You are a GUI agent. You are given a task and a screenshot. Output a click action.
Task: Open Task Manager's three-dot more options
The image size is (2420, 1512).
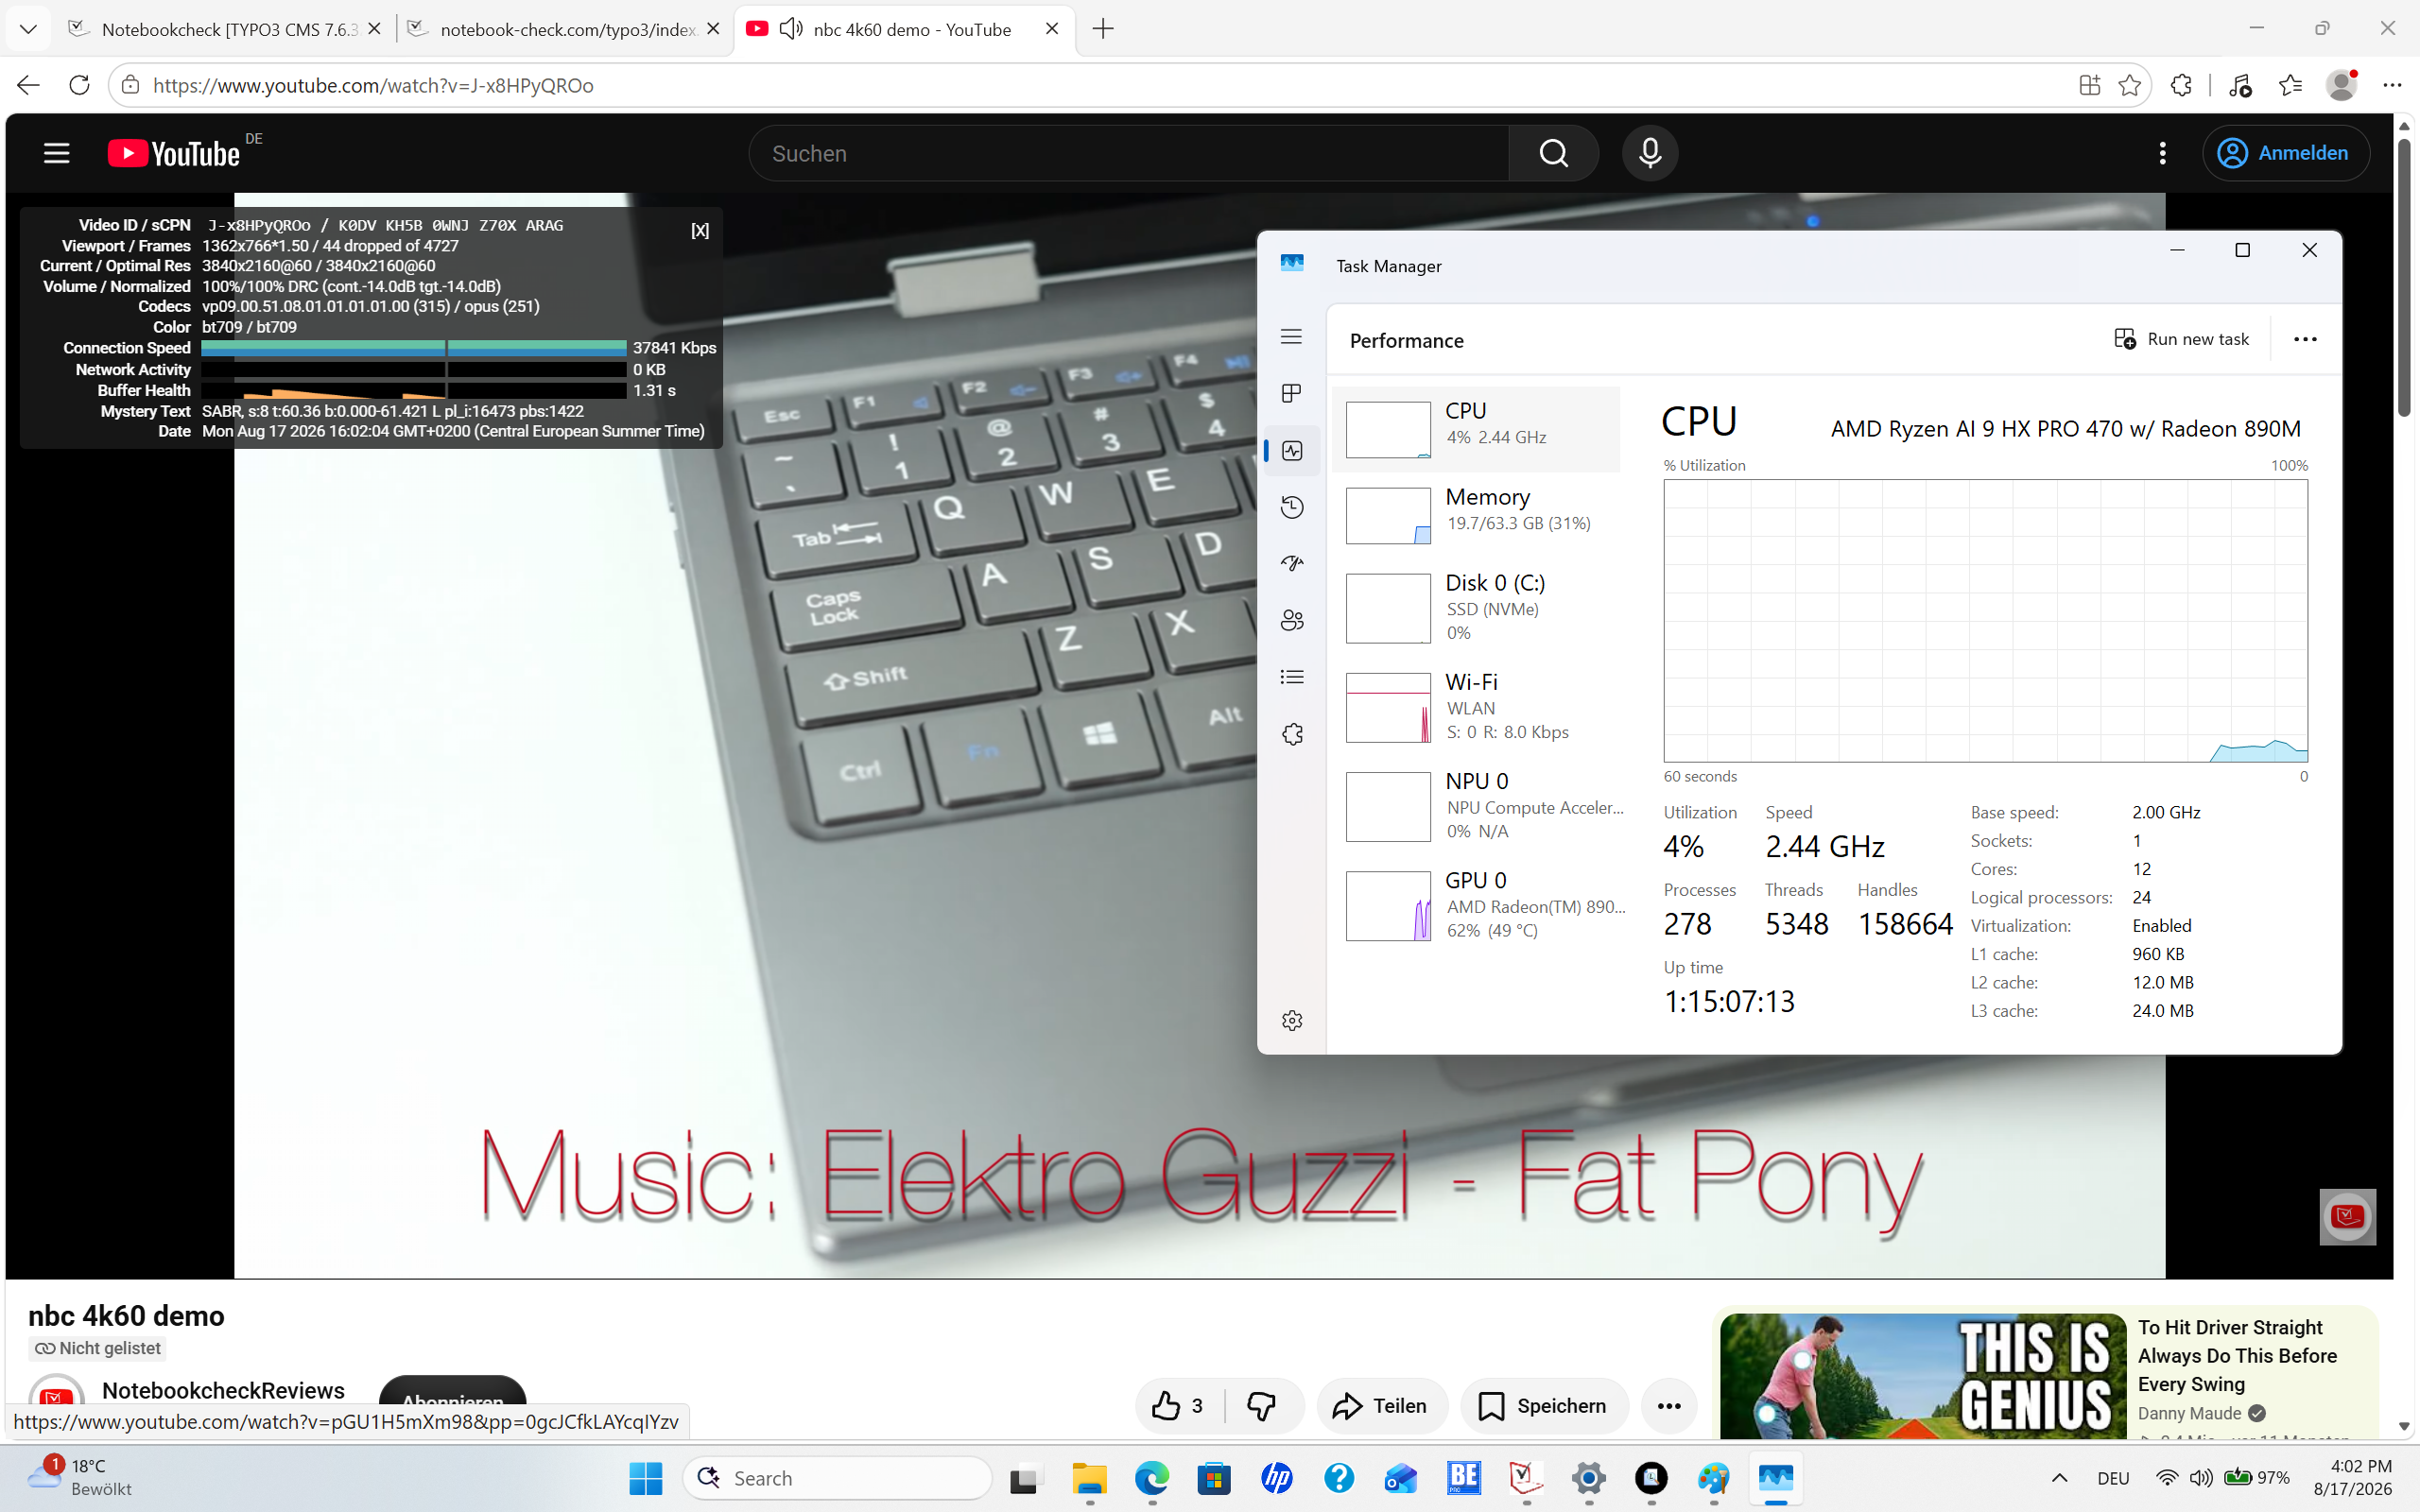pos(2305,340)
